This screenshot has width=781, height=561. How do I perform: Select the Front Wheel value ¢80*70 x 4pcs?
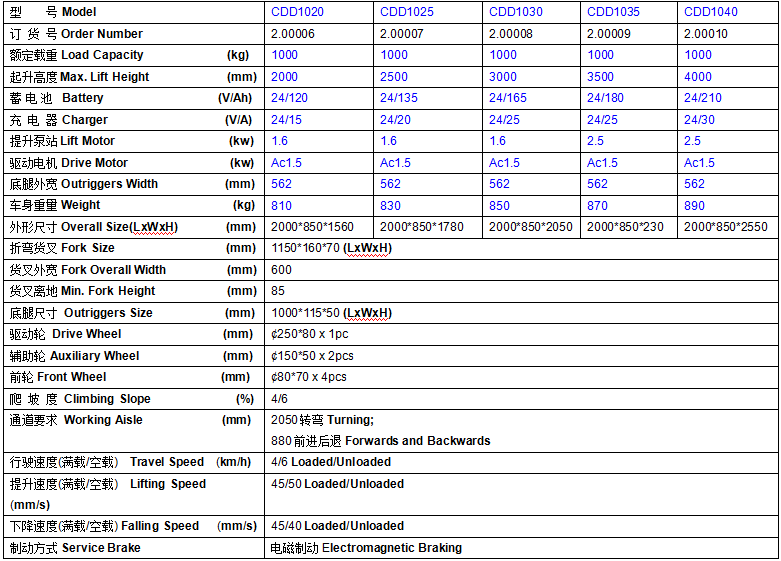coord(308,377)
